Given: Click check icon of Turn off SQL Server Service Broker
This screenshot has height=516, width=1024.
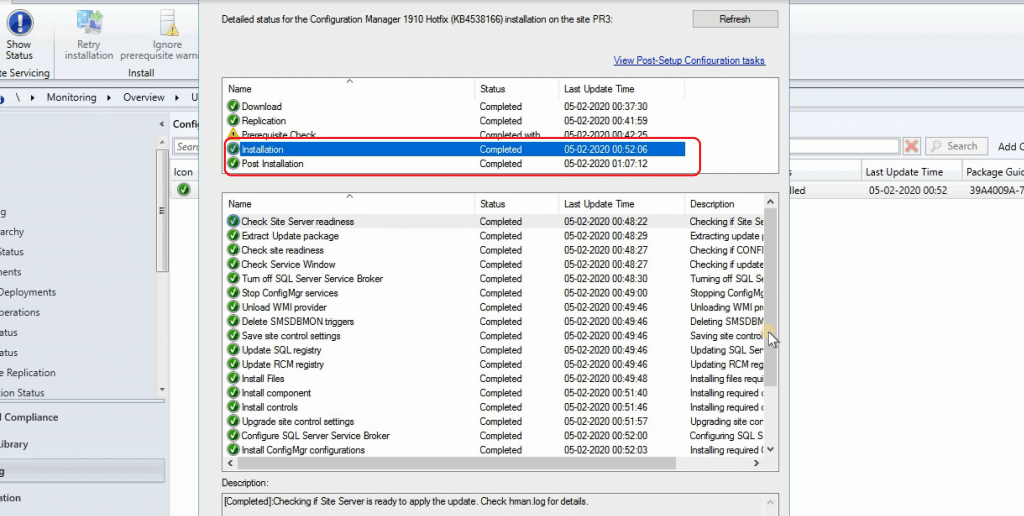Looking at the screenshot, I should click(x=233, y=279).
